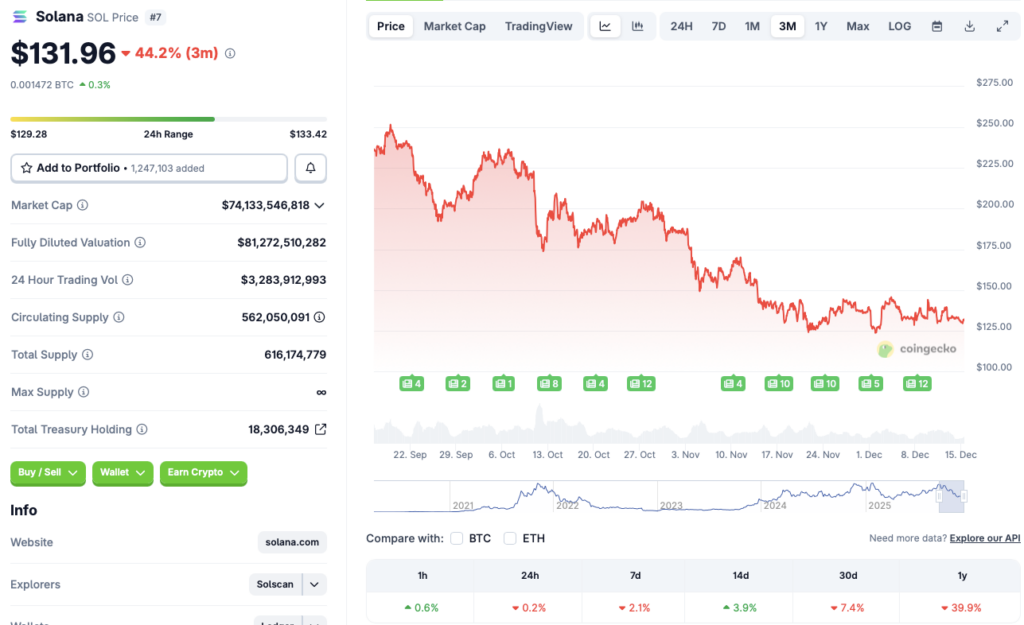The image size is (1024, 625).
Task: Open the Wallet dropdown button
Action: pos(122,473)
